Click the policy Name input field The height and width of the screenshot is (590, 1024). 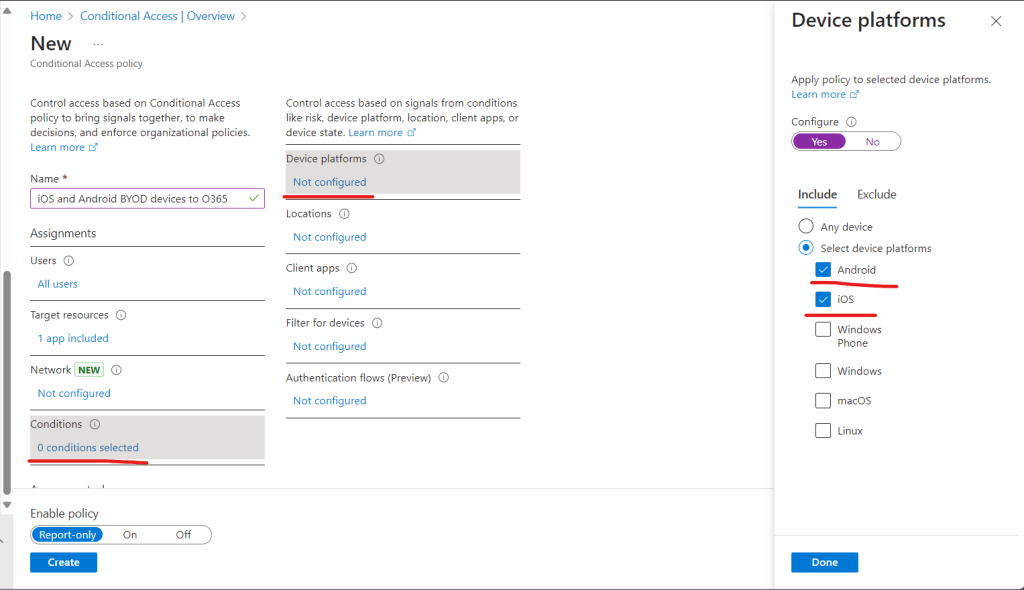point(140,199)
